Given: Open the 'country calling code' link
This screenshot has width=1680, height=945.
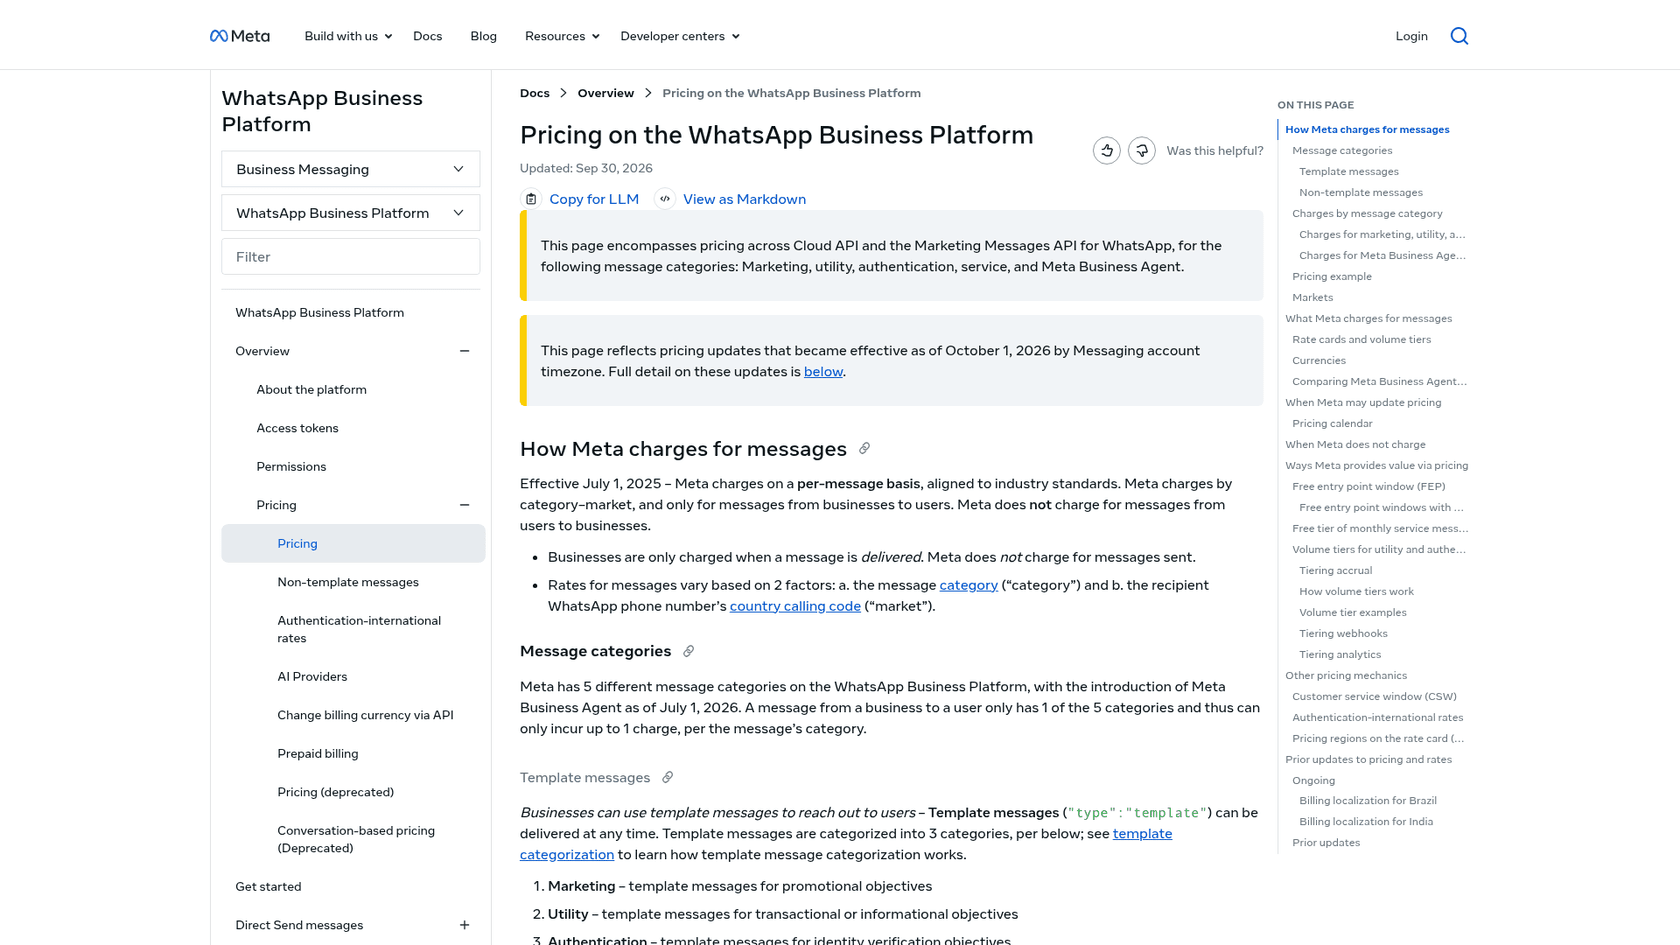Looking at the screenshot, I should pyautogui.click(x=795, y=606).
